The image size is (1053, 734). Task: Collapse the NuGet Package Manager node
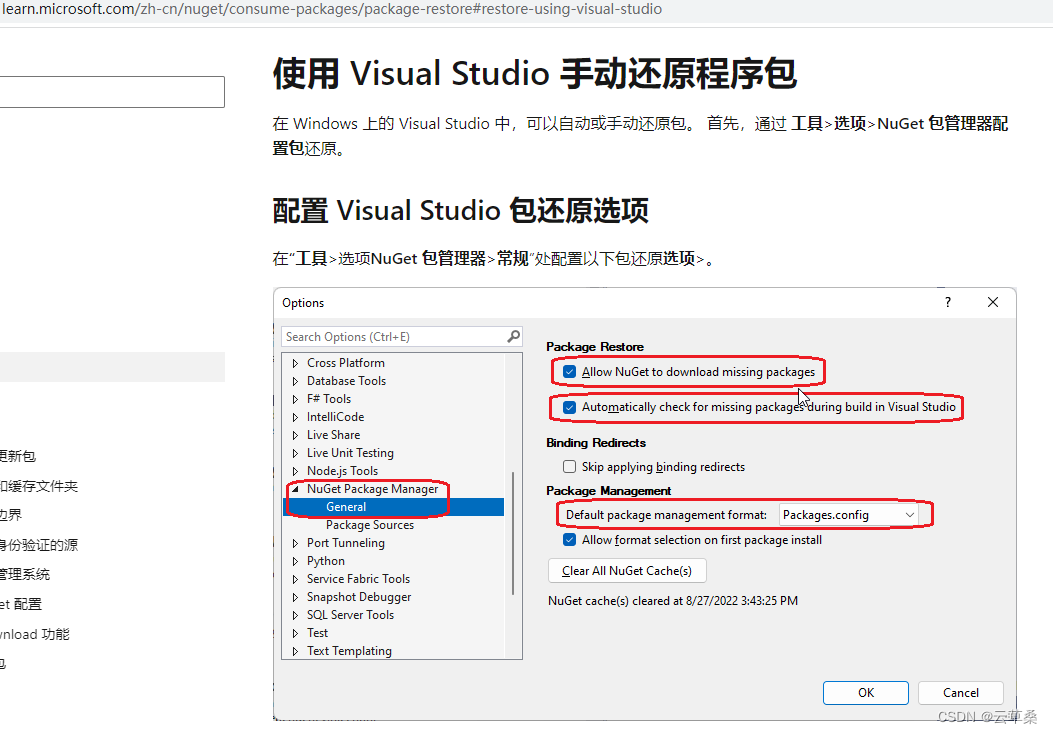[x=294, y=488]
